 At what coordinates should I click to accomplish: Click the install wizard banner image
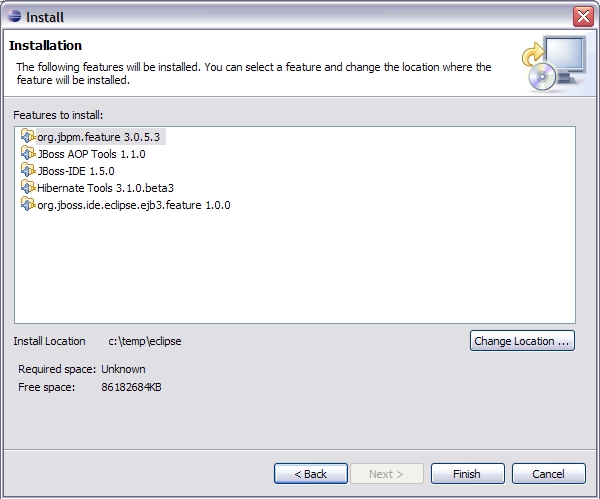[x=554, y=63]
